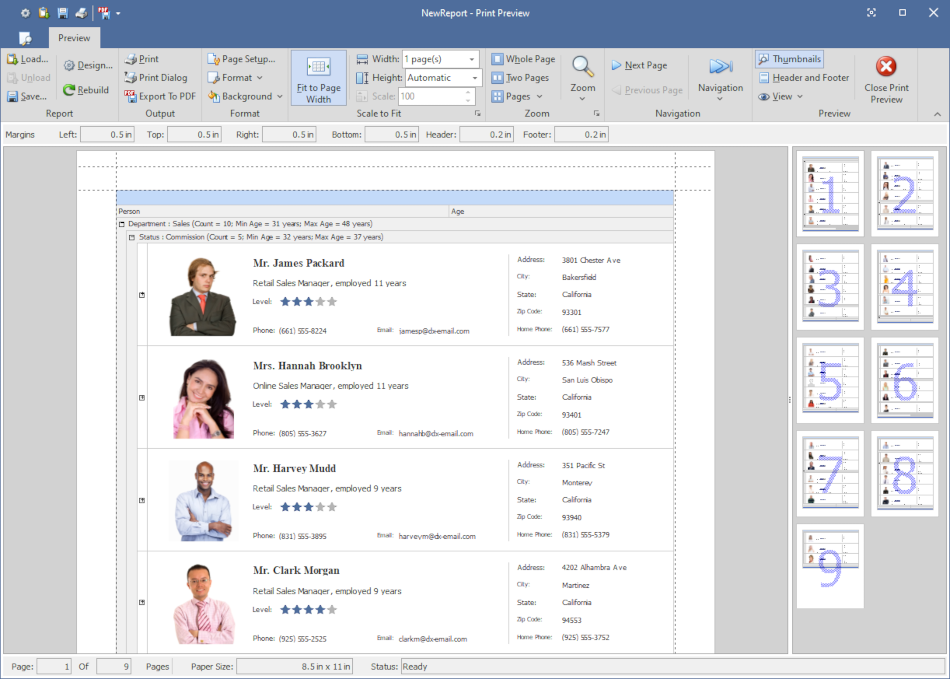Switch to the Preview ribbon tab
Image resolution: width=950 pixels, height=679 pixels.
(x=74, y=37)
